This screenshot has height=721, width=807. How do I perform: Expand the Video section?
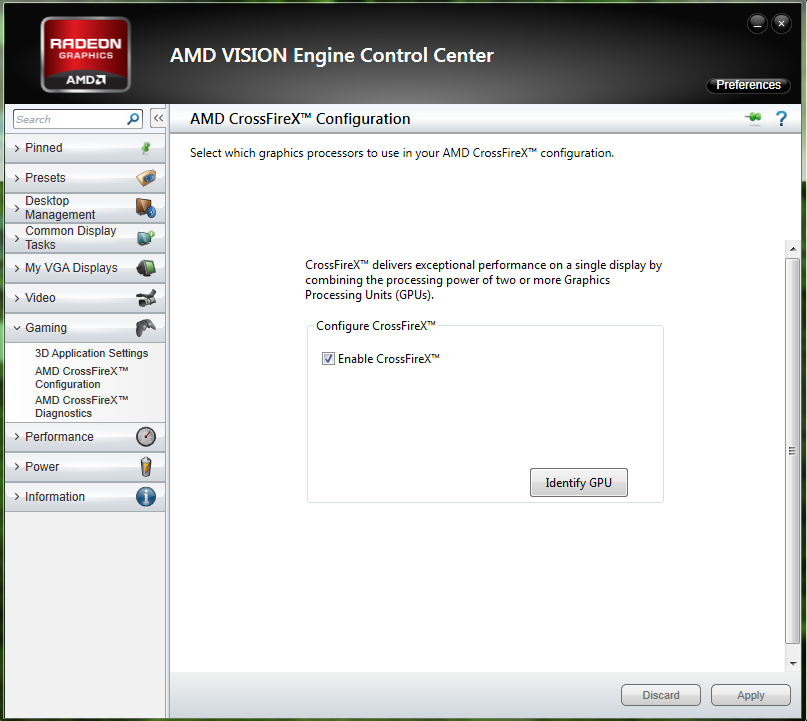(85, 298)
